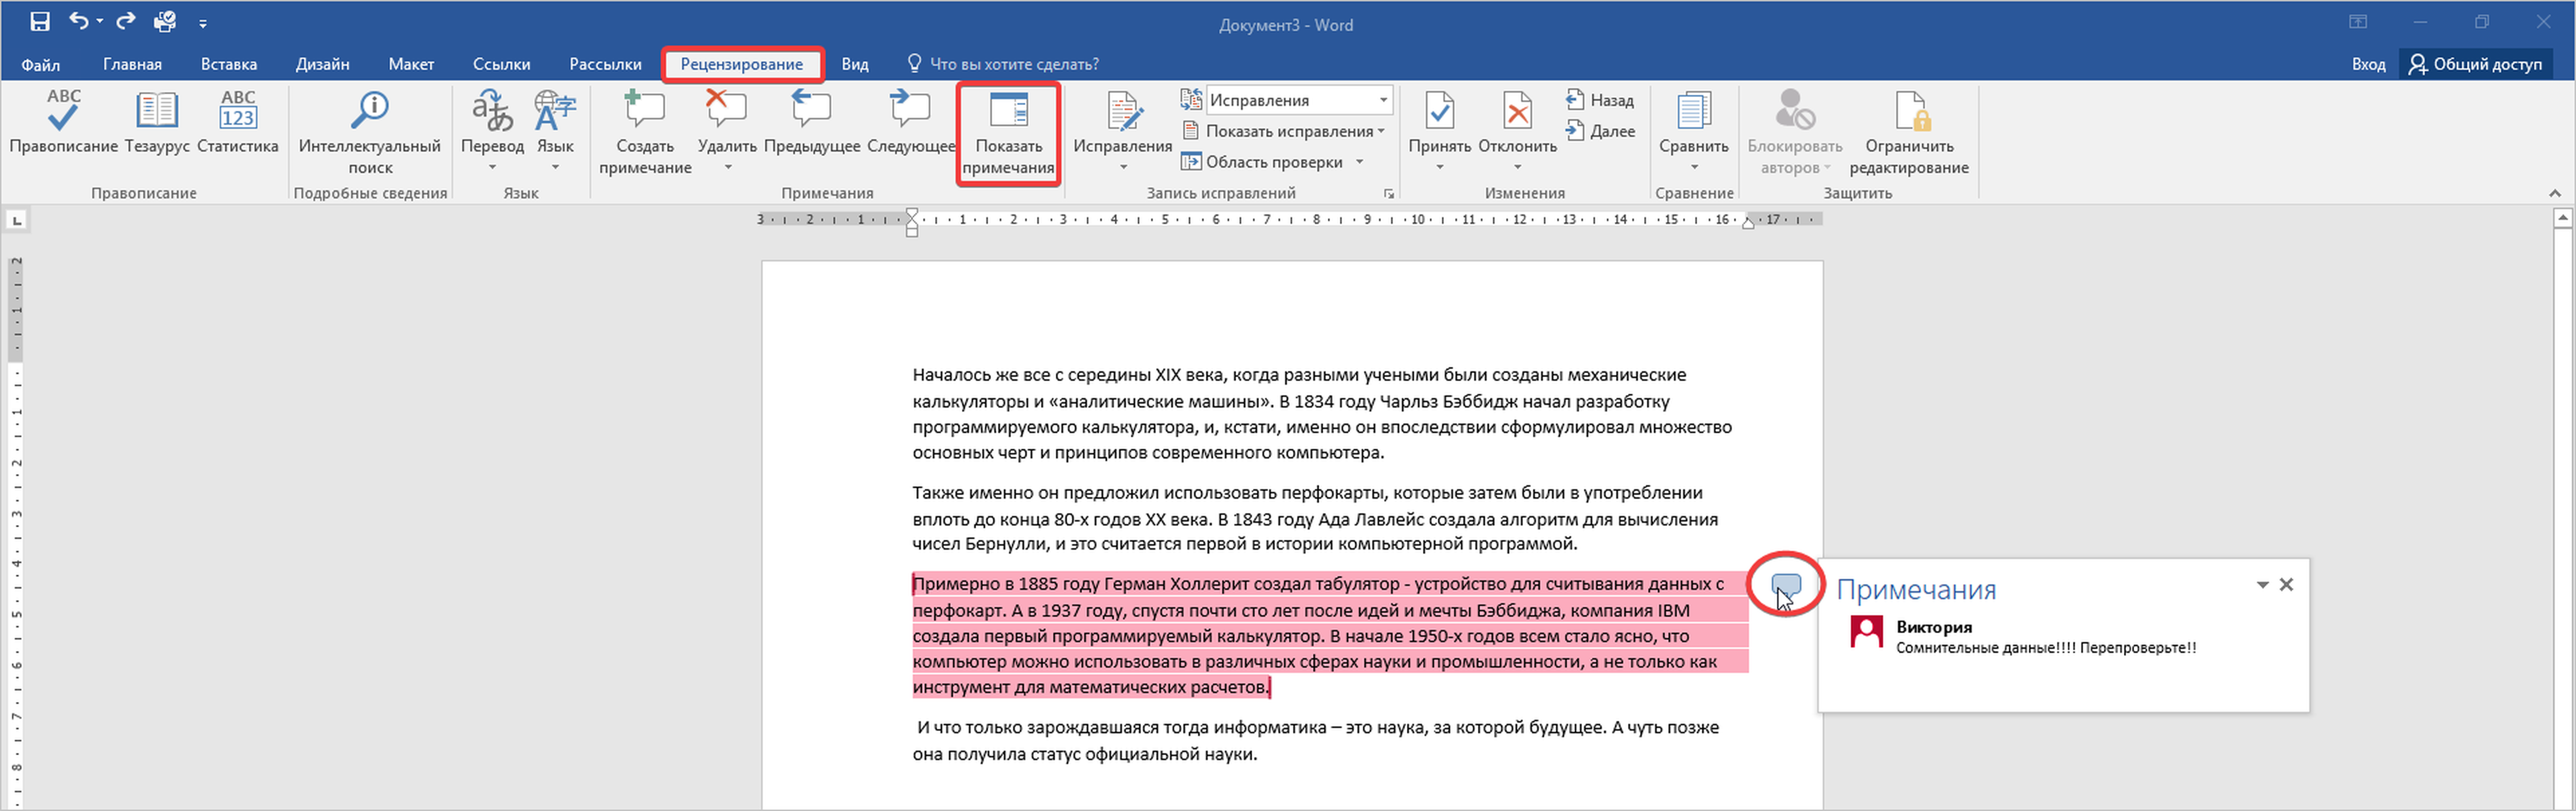Switch to the Вставка tab

(x=229, y=64)
